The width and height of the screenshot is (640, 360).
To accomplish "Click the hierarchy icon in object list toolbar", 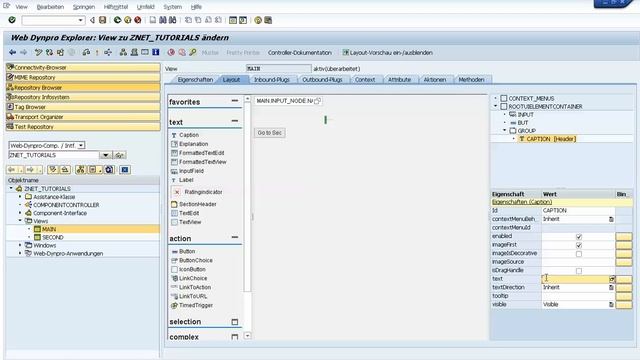I will 81,169.
